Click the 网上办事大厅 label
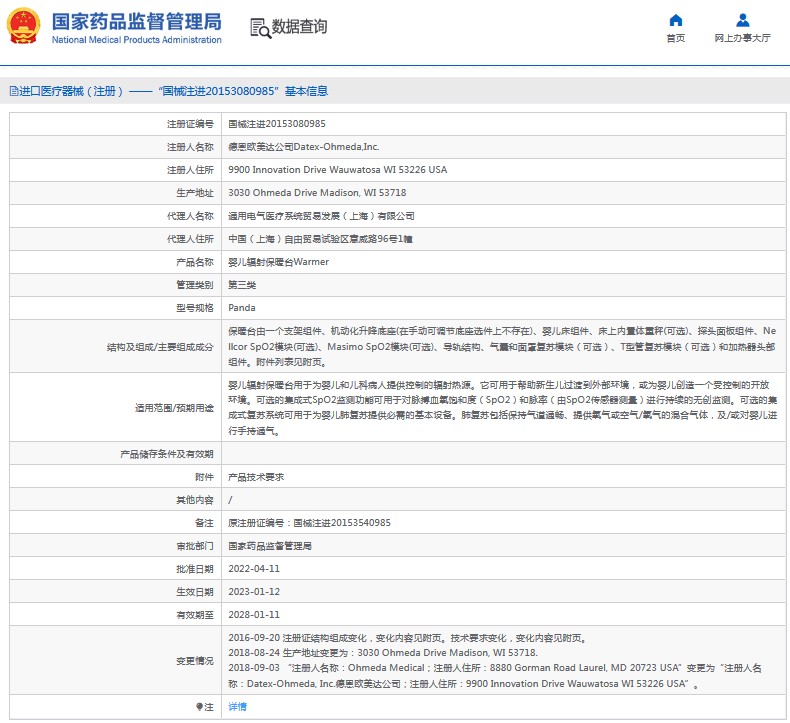This screenshot has width=790, height=723. pos(743,38)
